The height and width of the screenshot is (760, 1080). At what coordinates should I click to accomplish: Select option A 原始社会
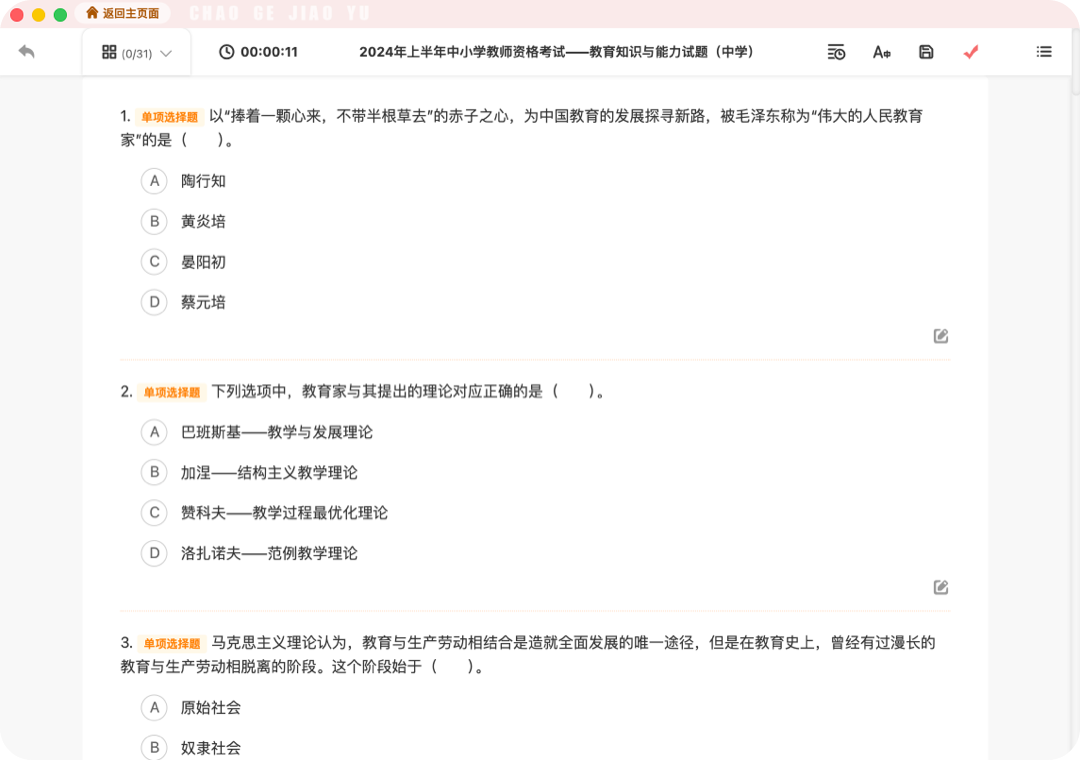[154, 708]
